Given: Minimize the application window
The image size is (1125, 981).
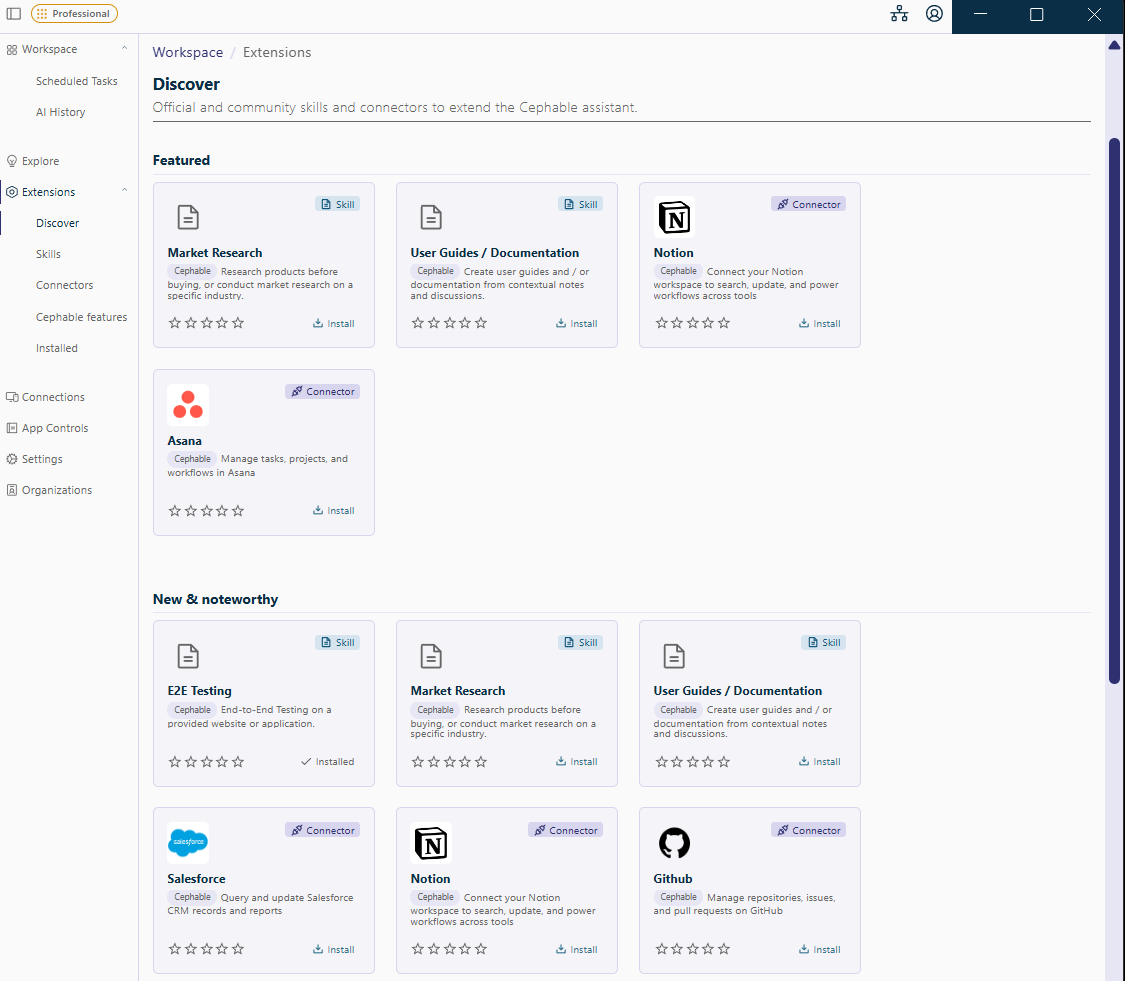Looking at the screenshot, I should point(980,14).
